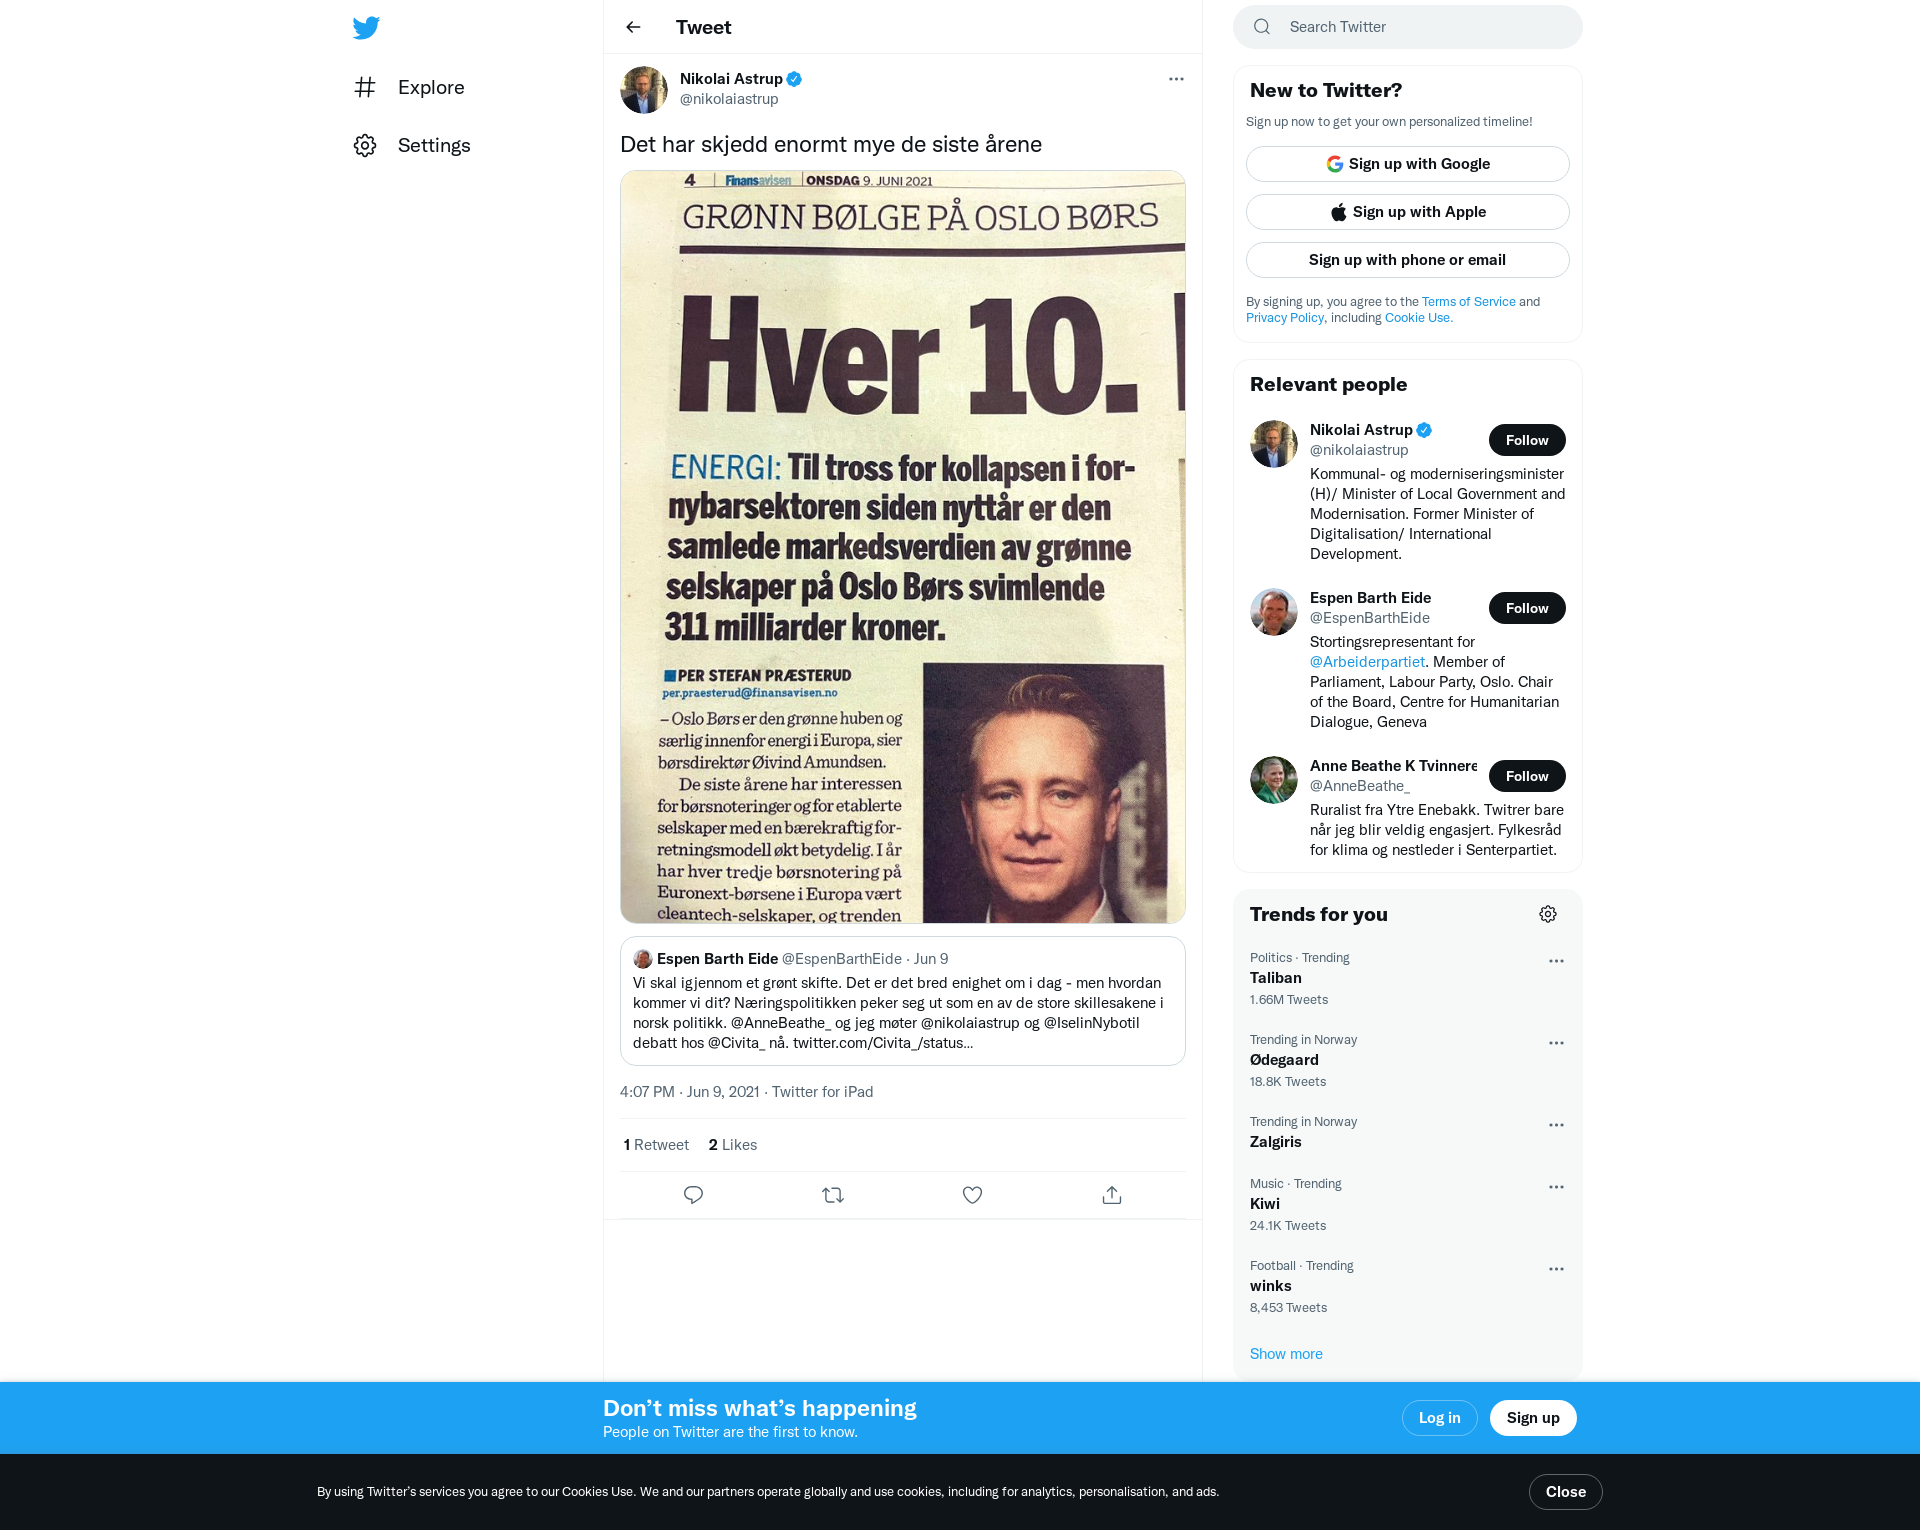
Task: Open the newspaper image in tweet
Action: click(x=903, y=547)
